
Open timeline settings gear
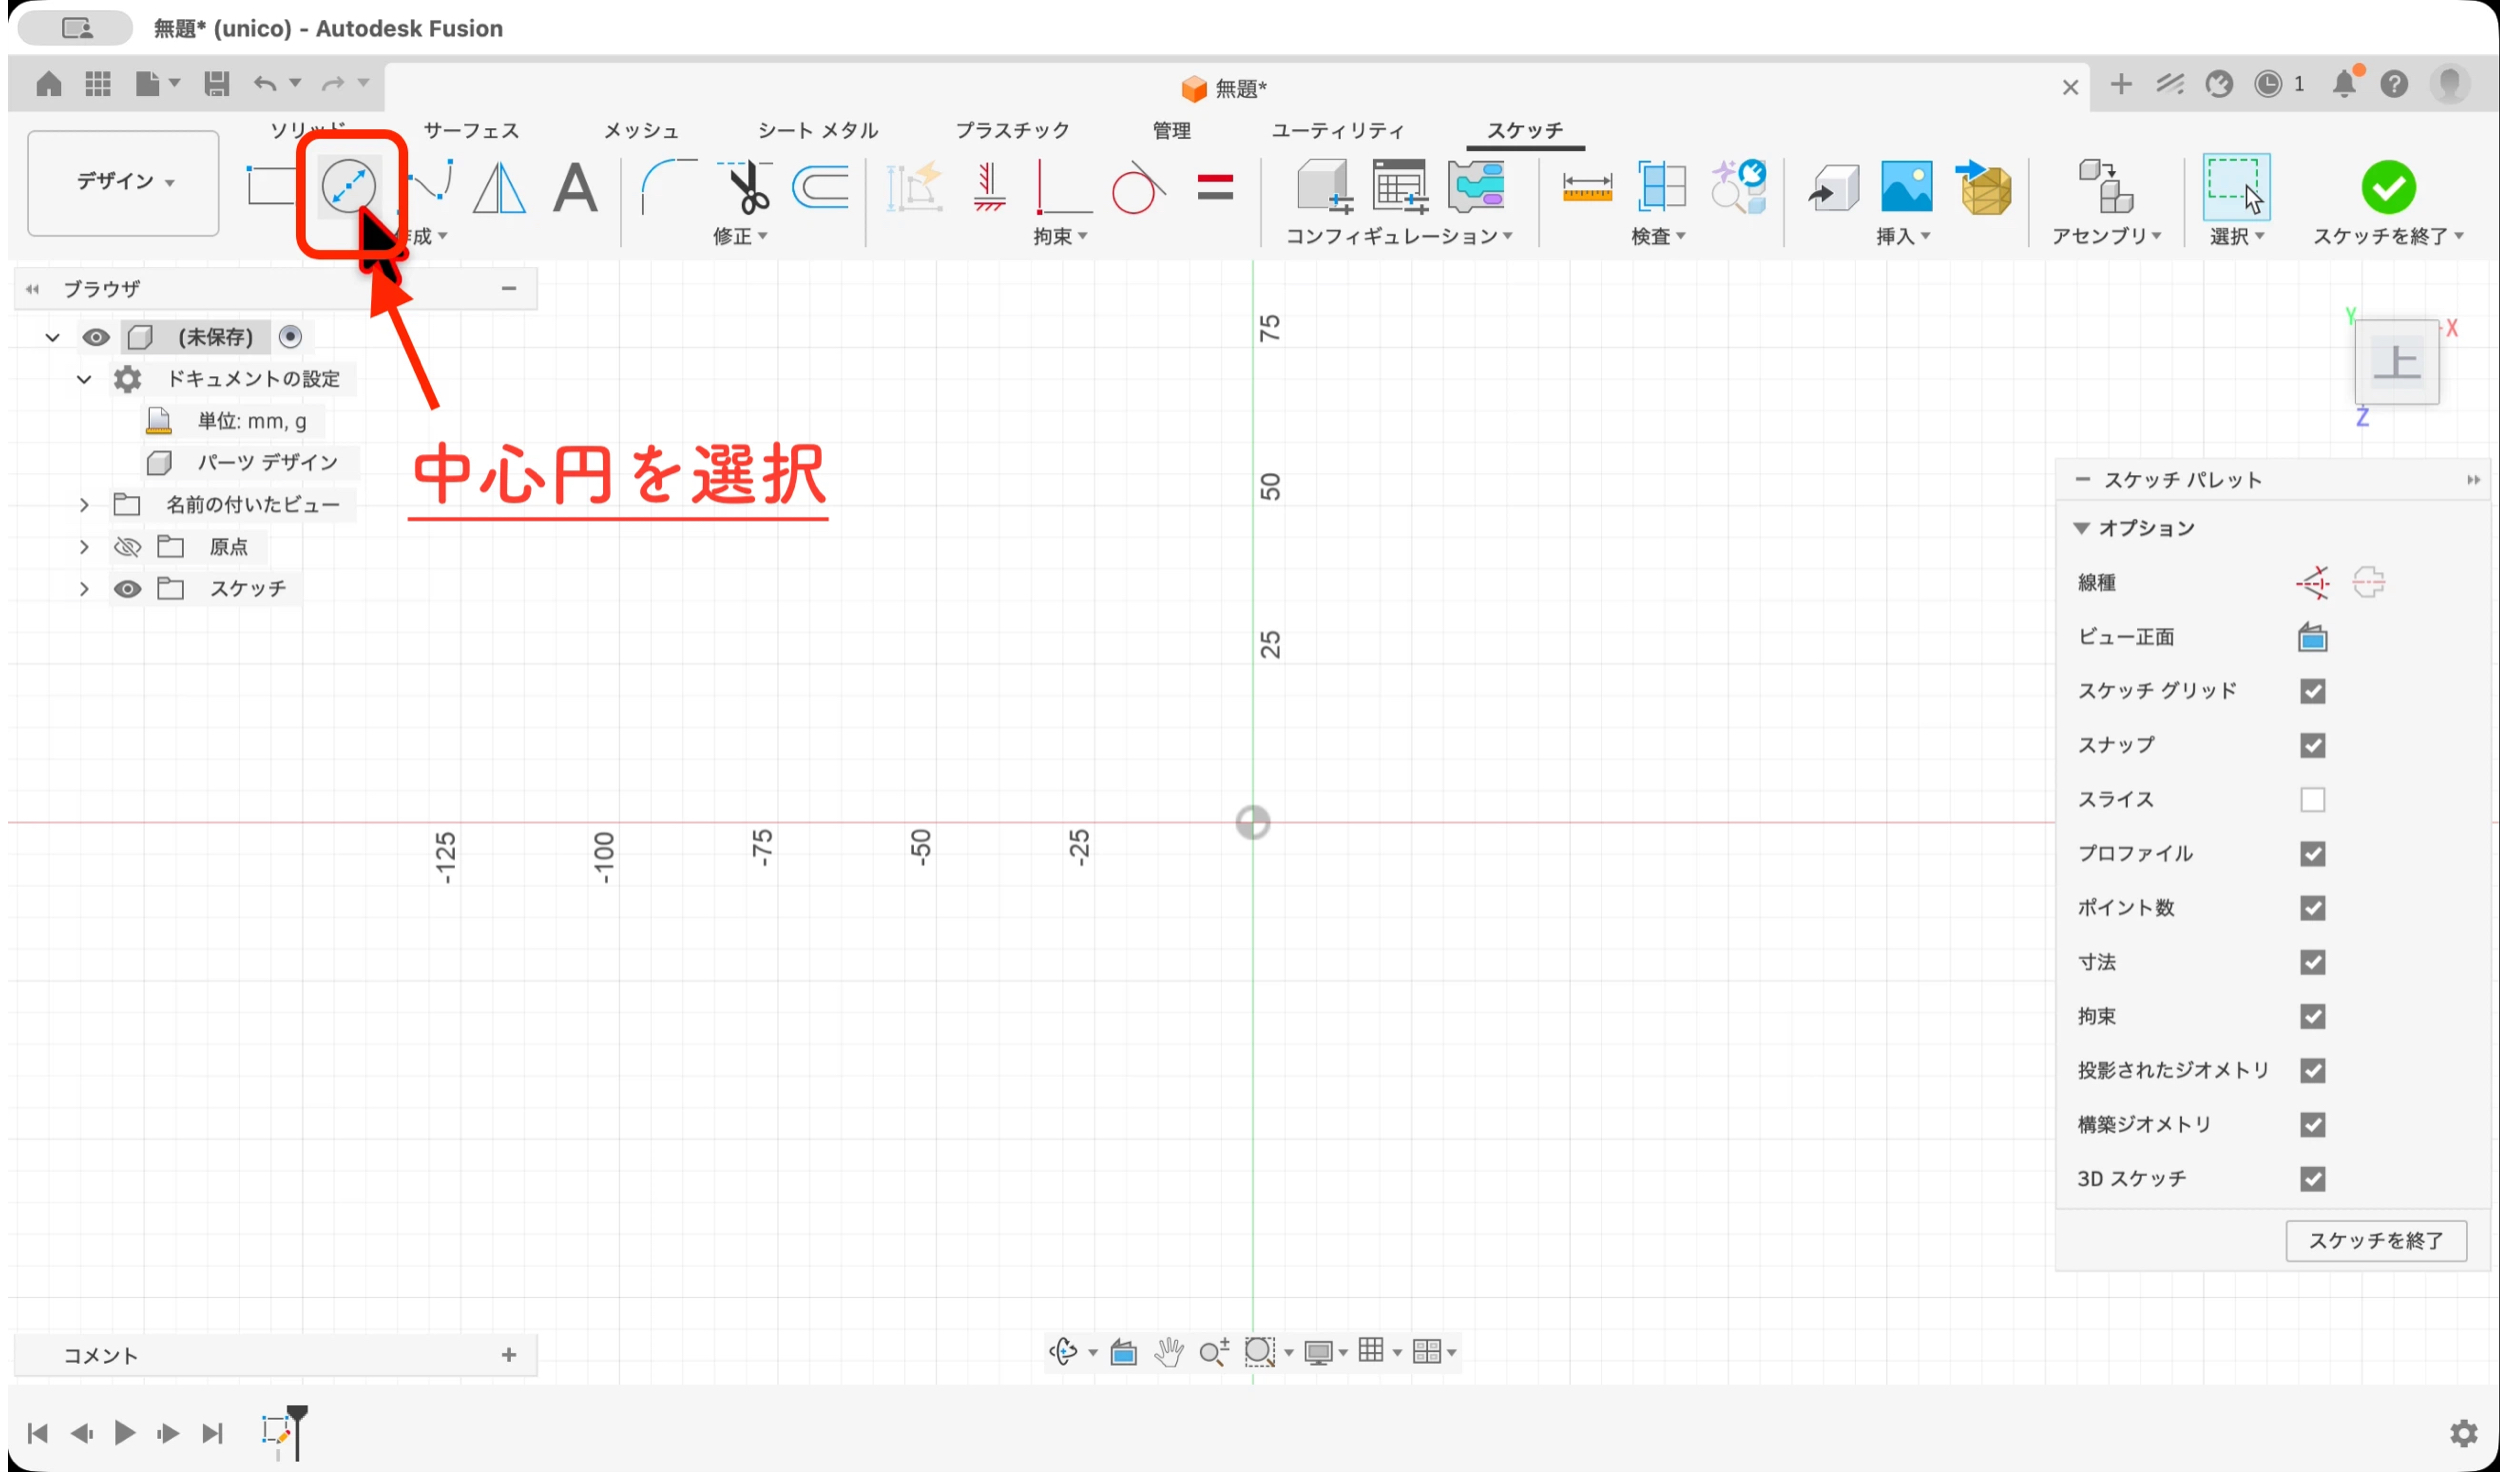[x=2464, y=1433]
